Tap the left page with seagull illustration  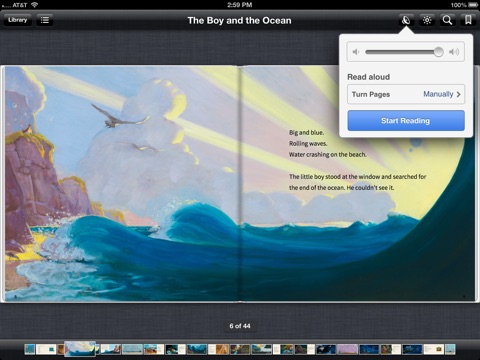pyautogui.click(x=122, y=184)
